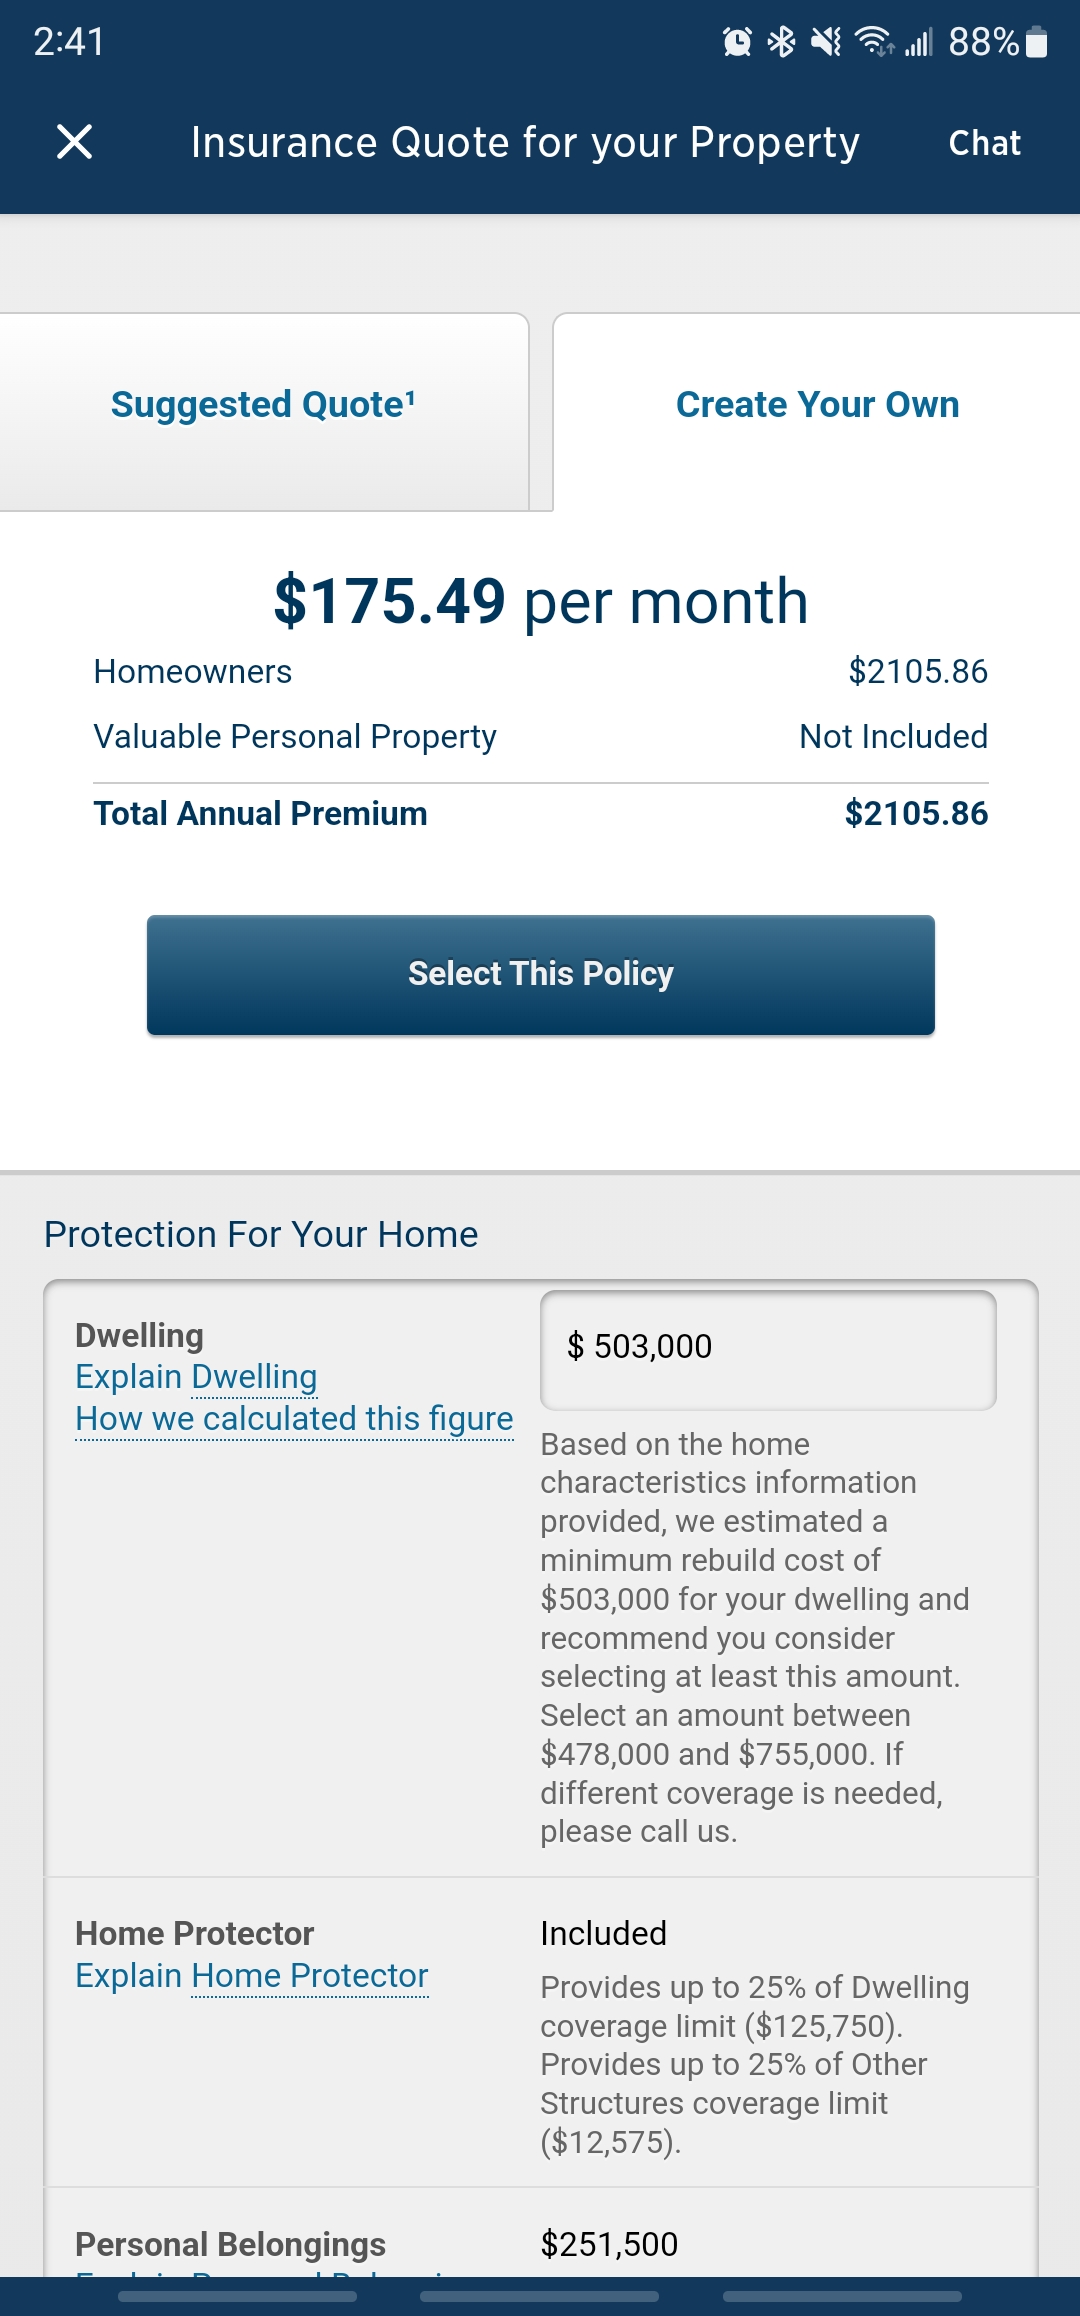Select the Create Your Own tab
The height and width of the screenshot is (2316, 1080).
817,405
